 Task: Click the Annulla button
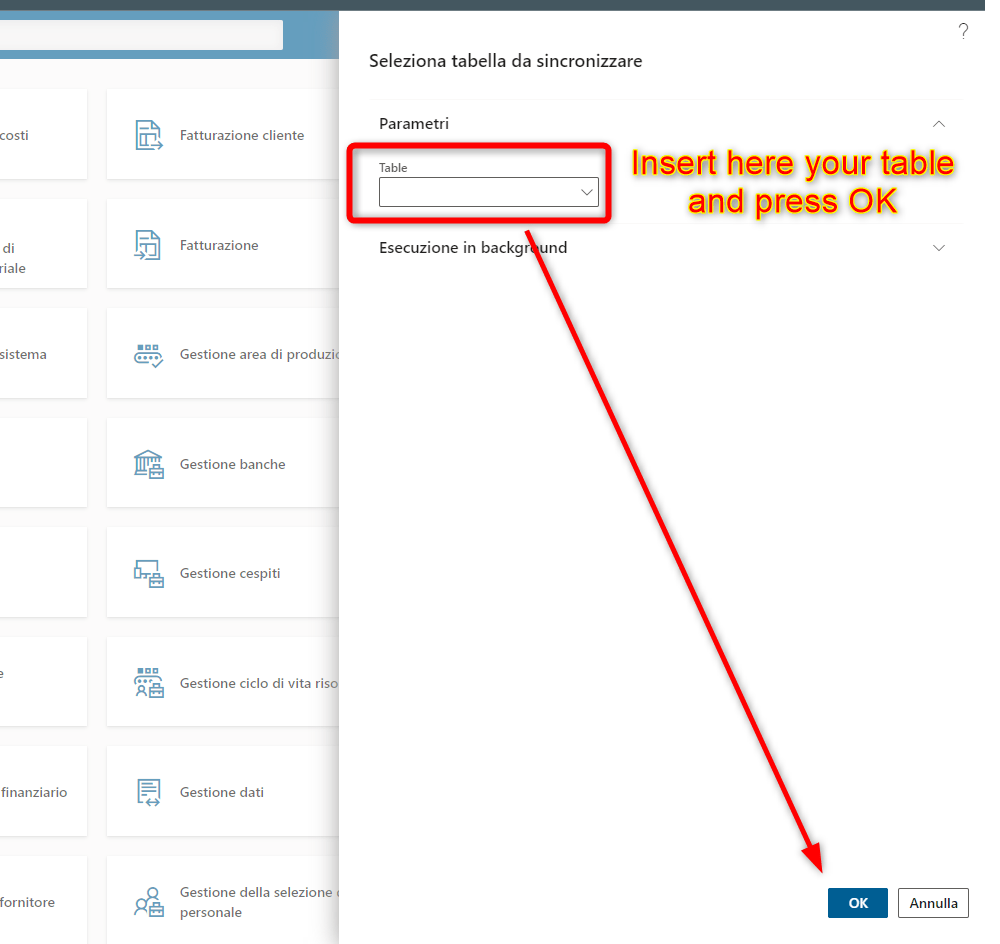(x=933, y=903)
